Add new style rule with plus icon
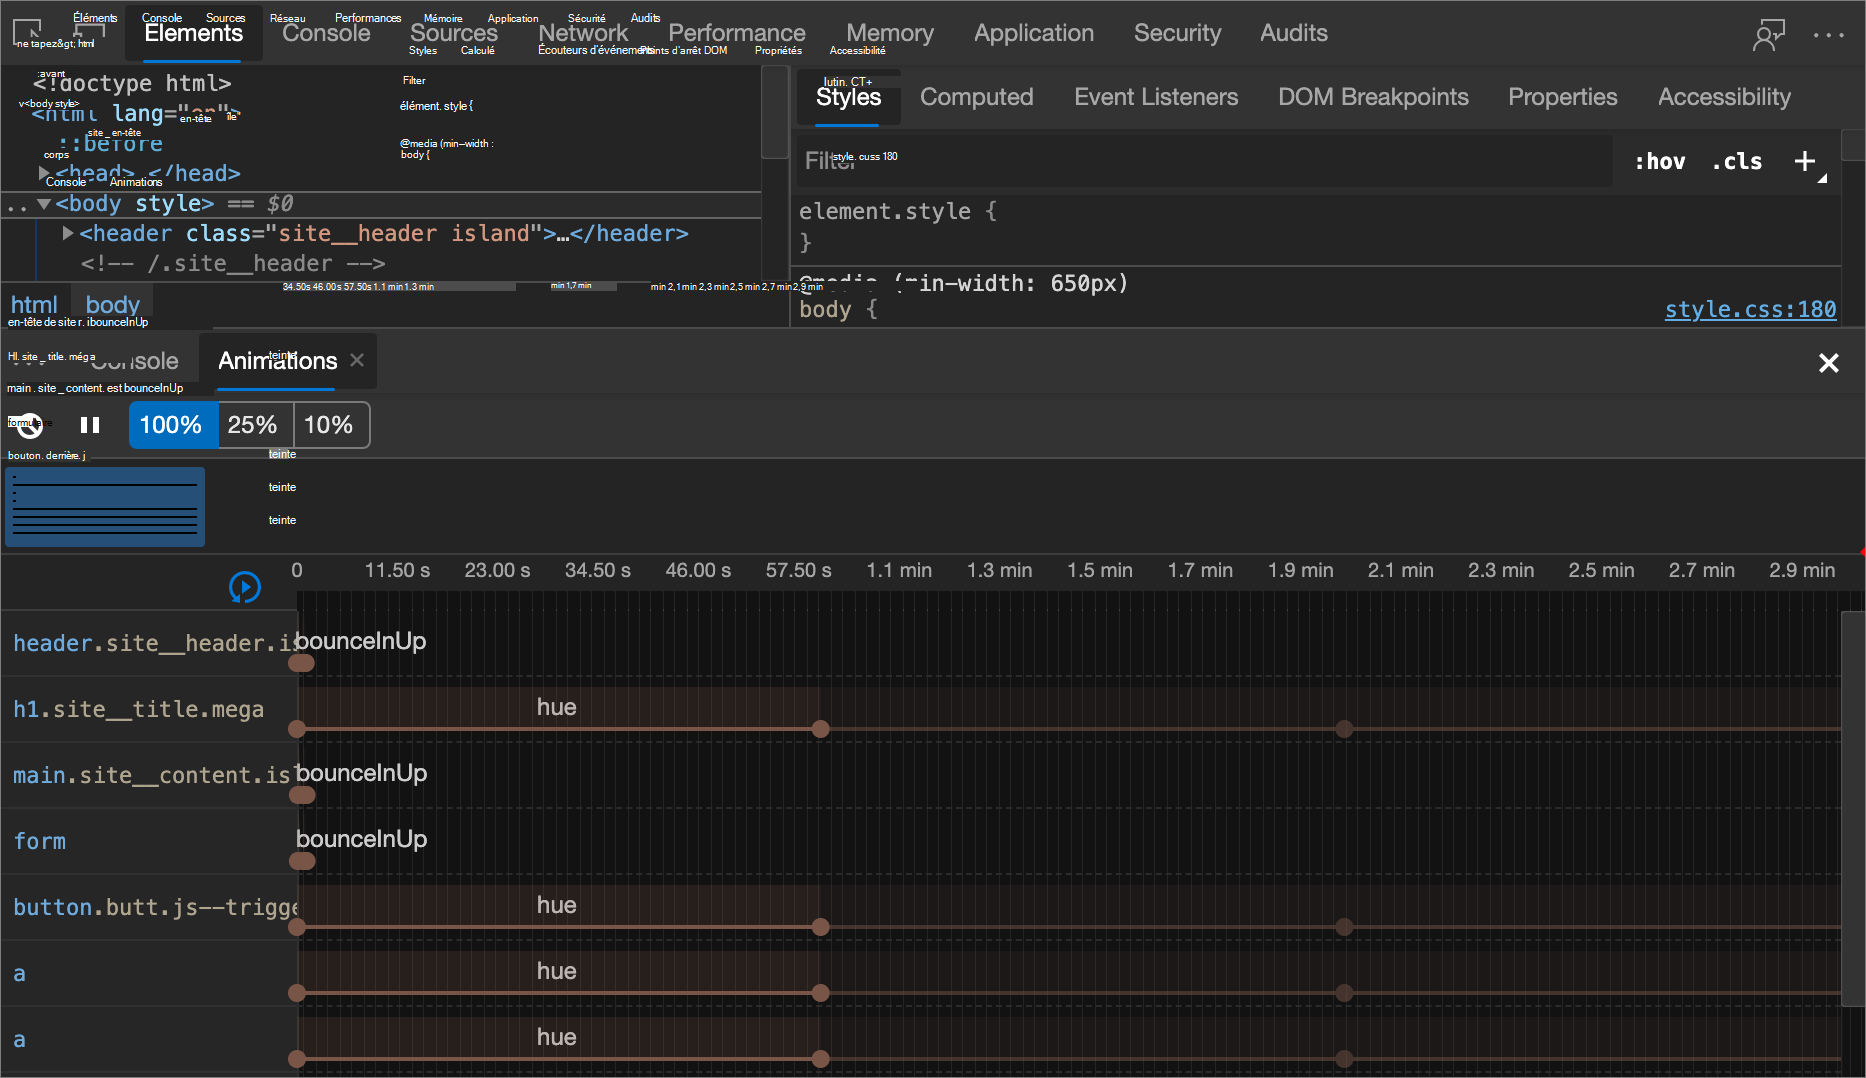This screenshot has height=1078, width=1866. pyautogui.click(x=1805, y=161)
